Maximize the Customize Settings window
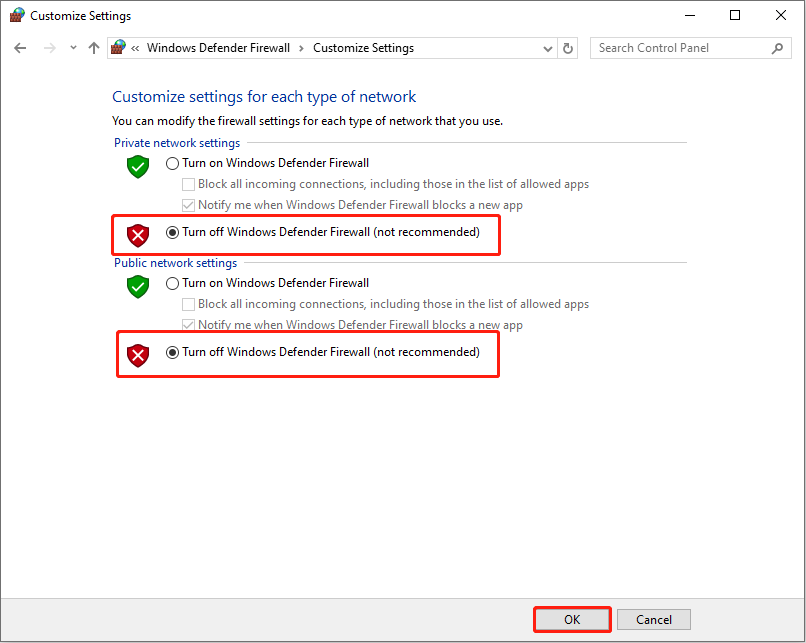Image resolution: width=806 pixels, height=643 pixels. 735,15
